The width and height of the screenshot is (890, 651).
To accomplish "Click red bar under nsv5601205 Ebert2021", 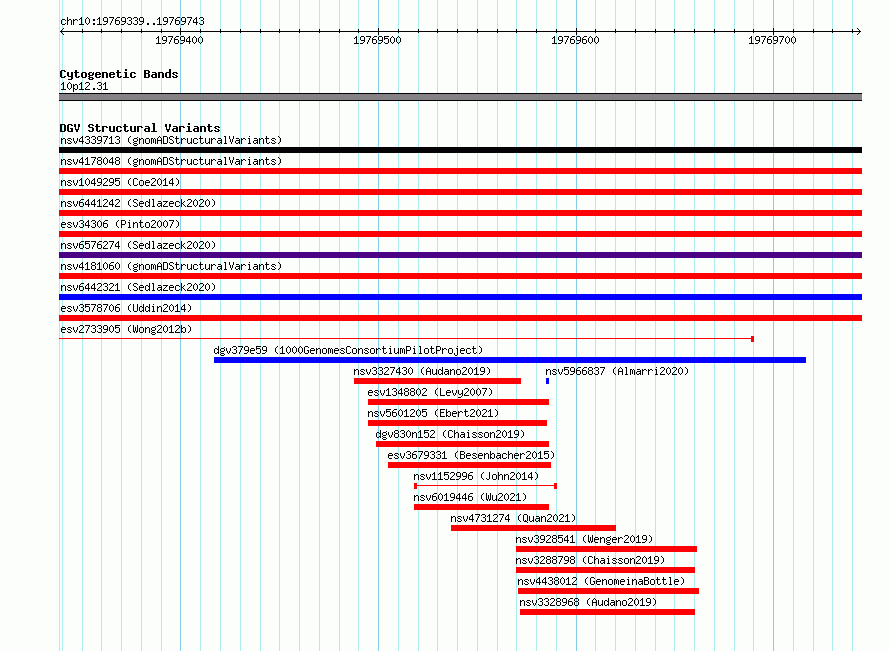I will (x=457, y=423).
